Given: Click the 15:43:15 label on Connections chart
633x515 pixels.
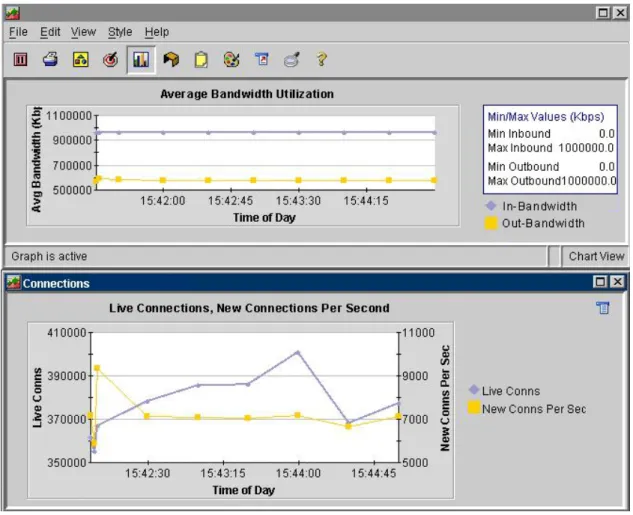Looking at the screenshot, I should coord(223,473).
